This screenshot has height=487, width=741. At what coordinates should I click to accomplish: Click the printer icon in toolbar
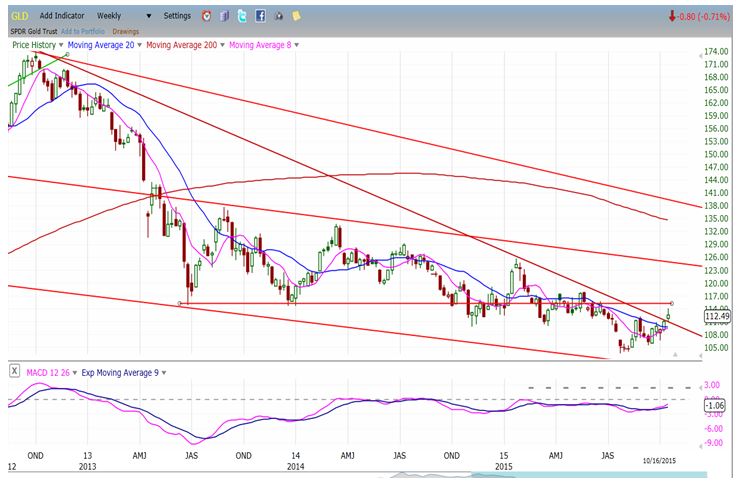pos(279,17)
